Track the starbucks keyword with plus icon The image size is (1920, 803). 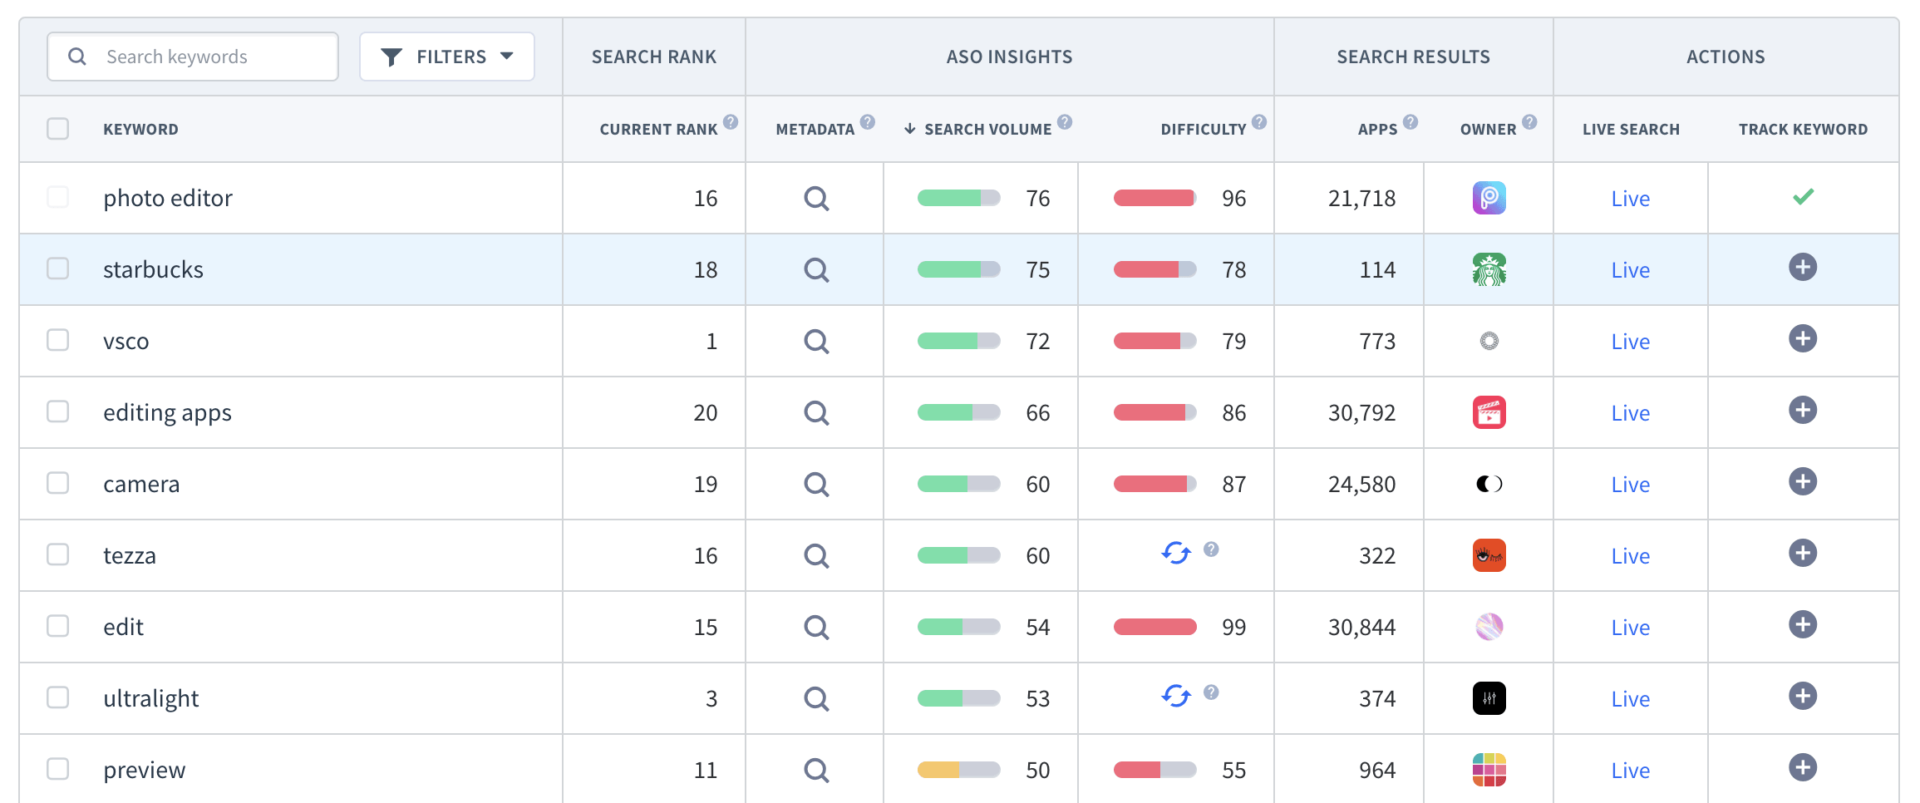(1802, 267)
